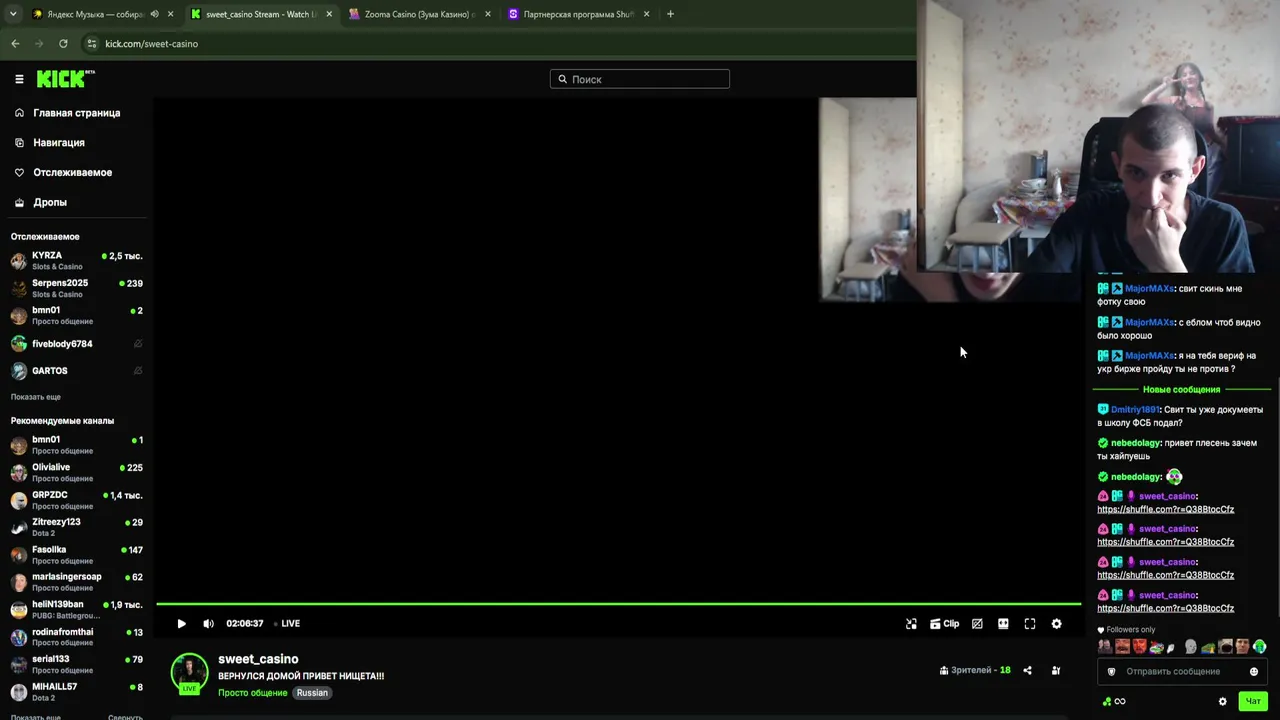
Task: Open mini-player mode icon
Action: pyautogui.click(x=911, y=624)
